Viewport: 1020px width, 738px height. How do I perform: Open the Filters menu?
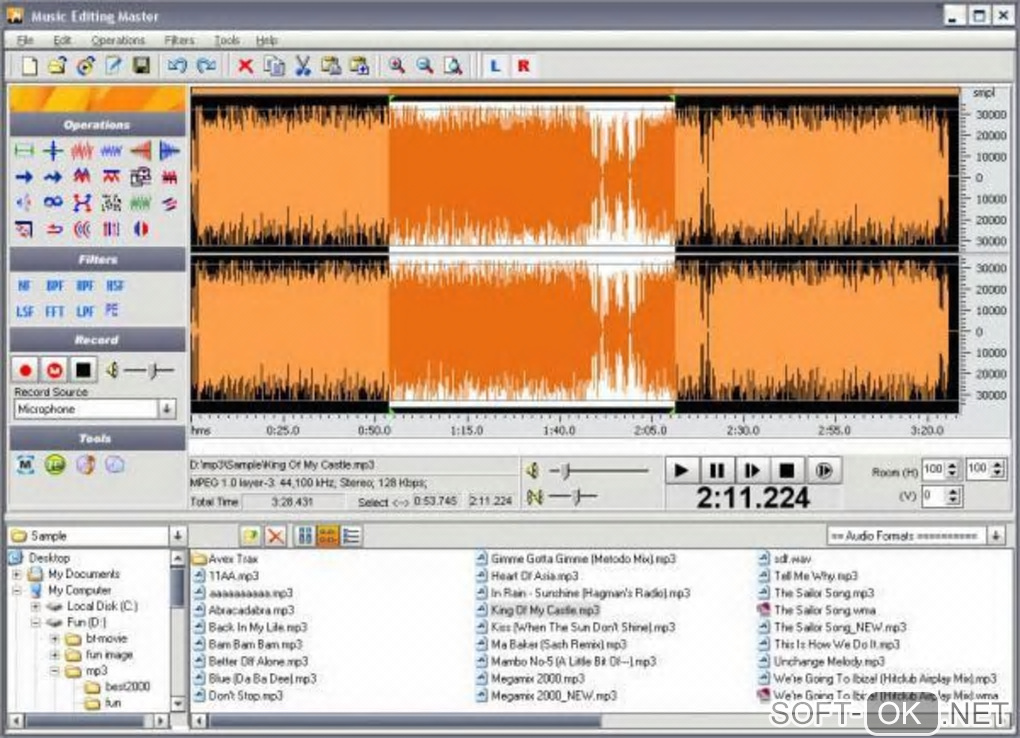click(179, 40)
